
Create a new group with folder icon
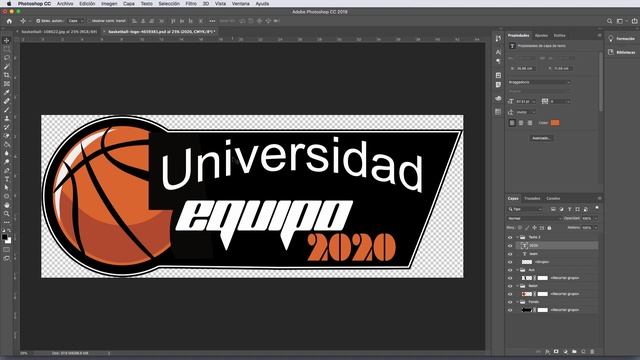[574, 351]
